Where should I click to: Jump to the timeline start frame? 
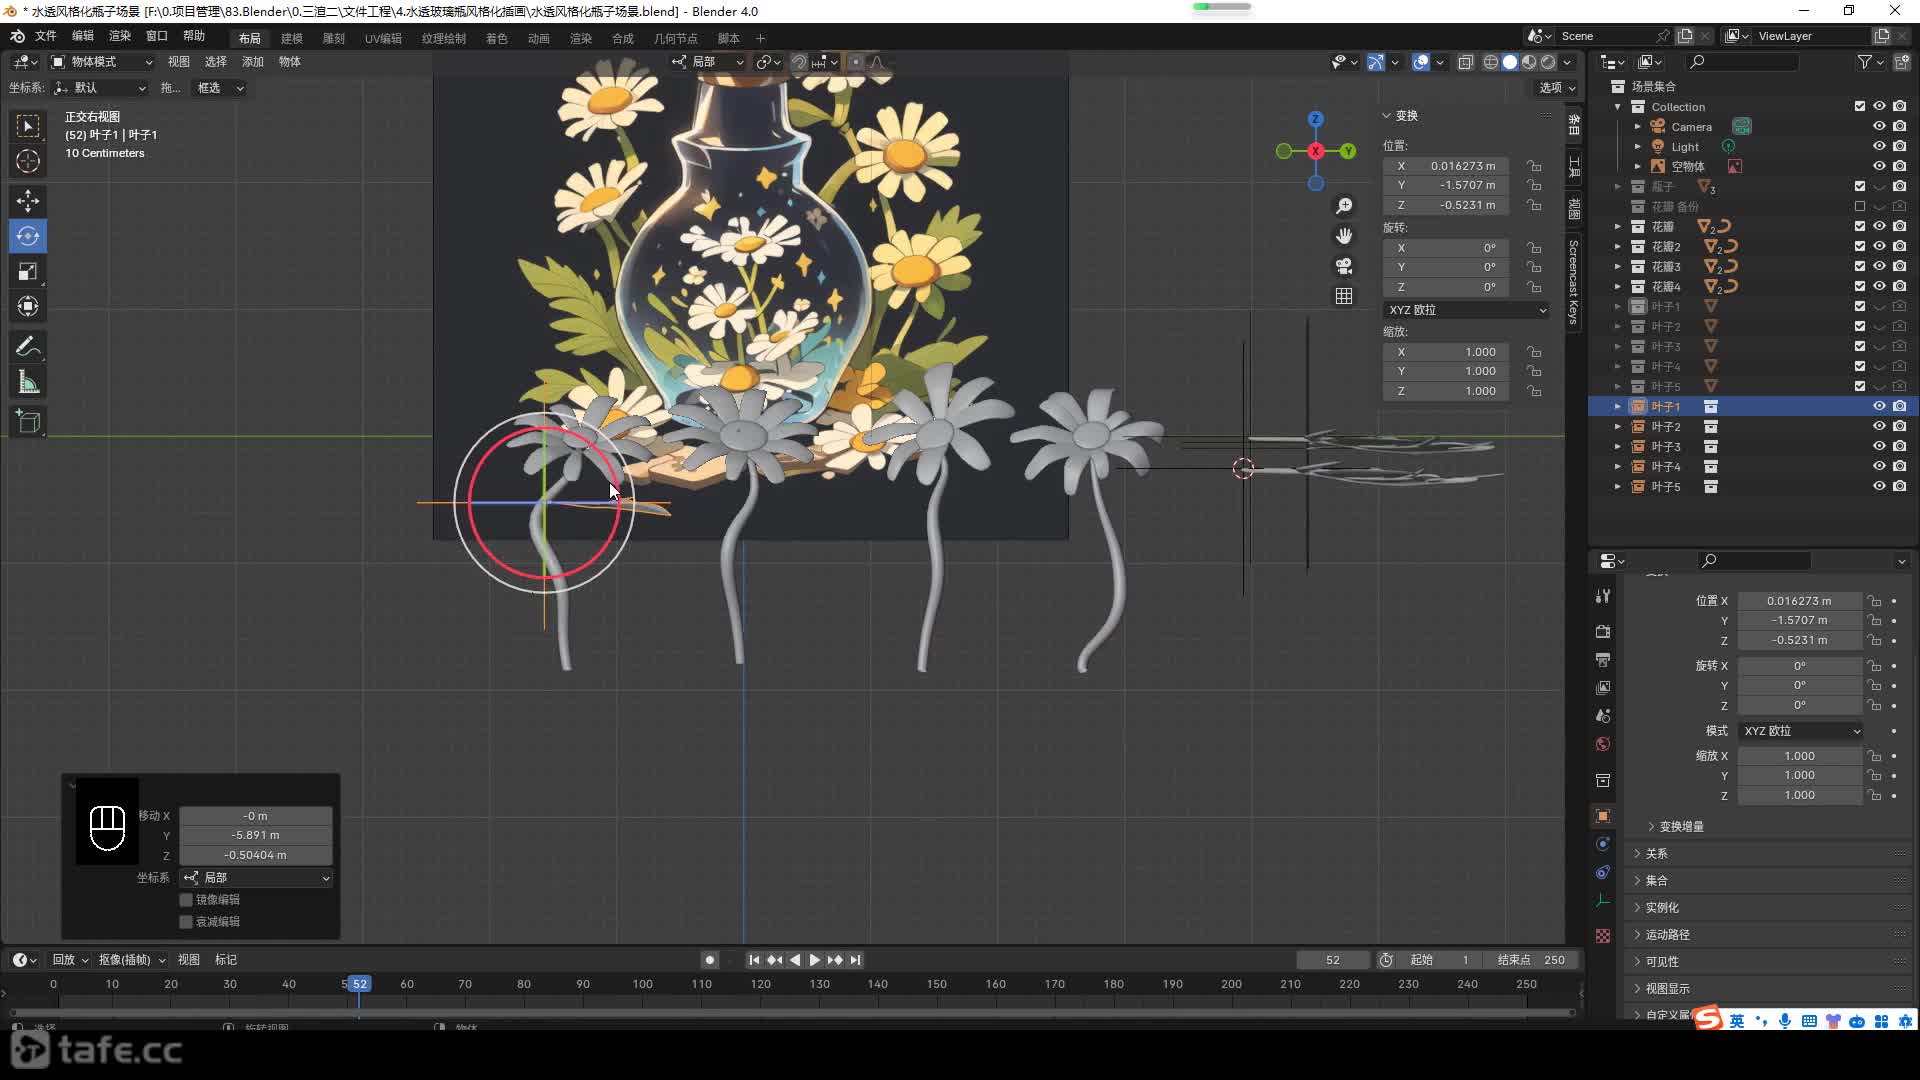pos(754,960)
